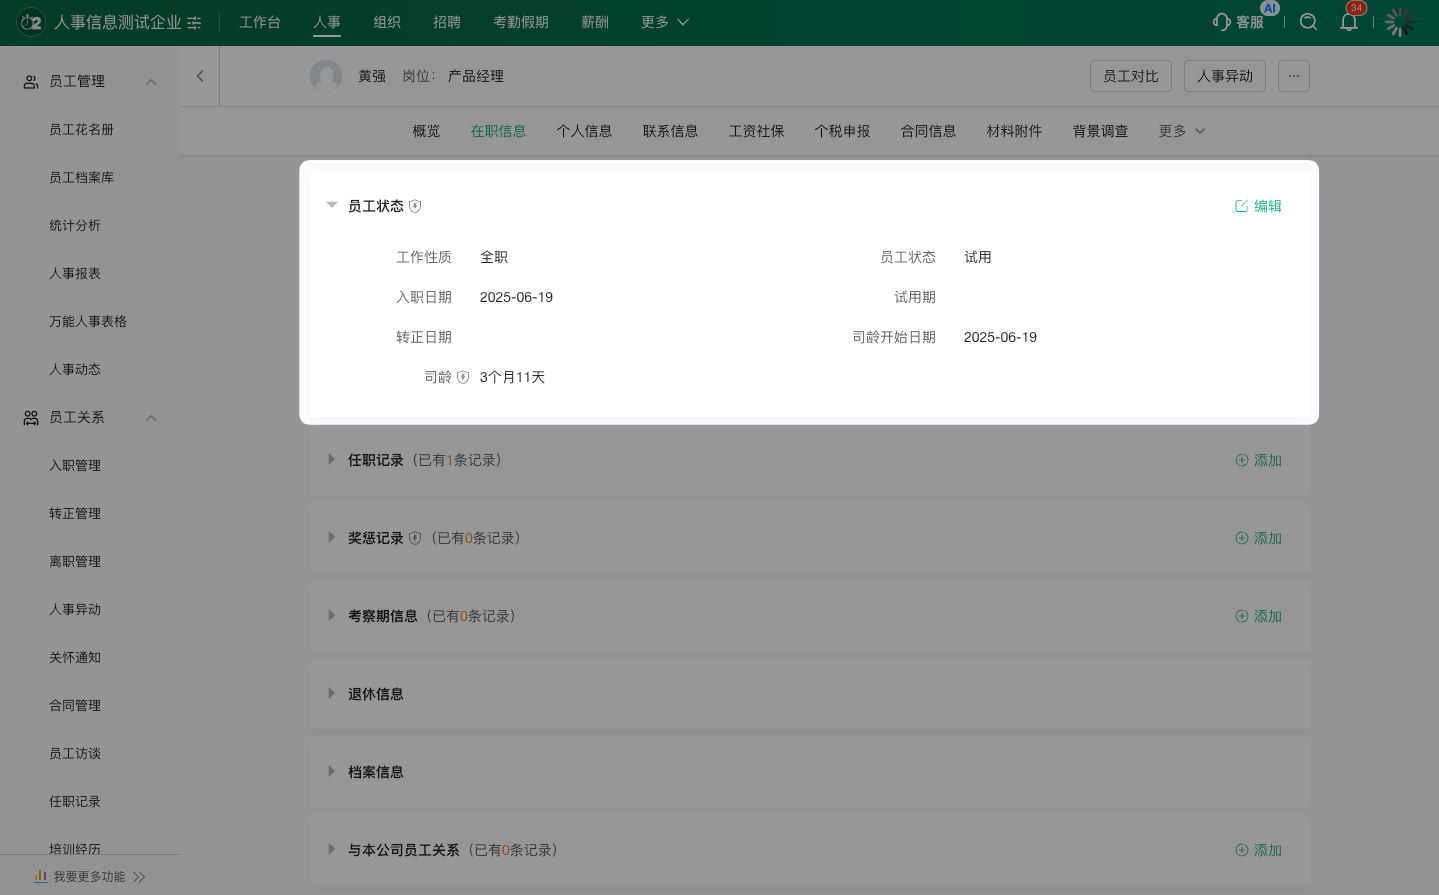Switch to the 个人信息 tab
This screenshot has width=1439, height=895.
click(x=584, y=131)
